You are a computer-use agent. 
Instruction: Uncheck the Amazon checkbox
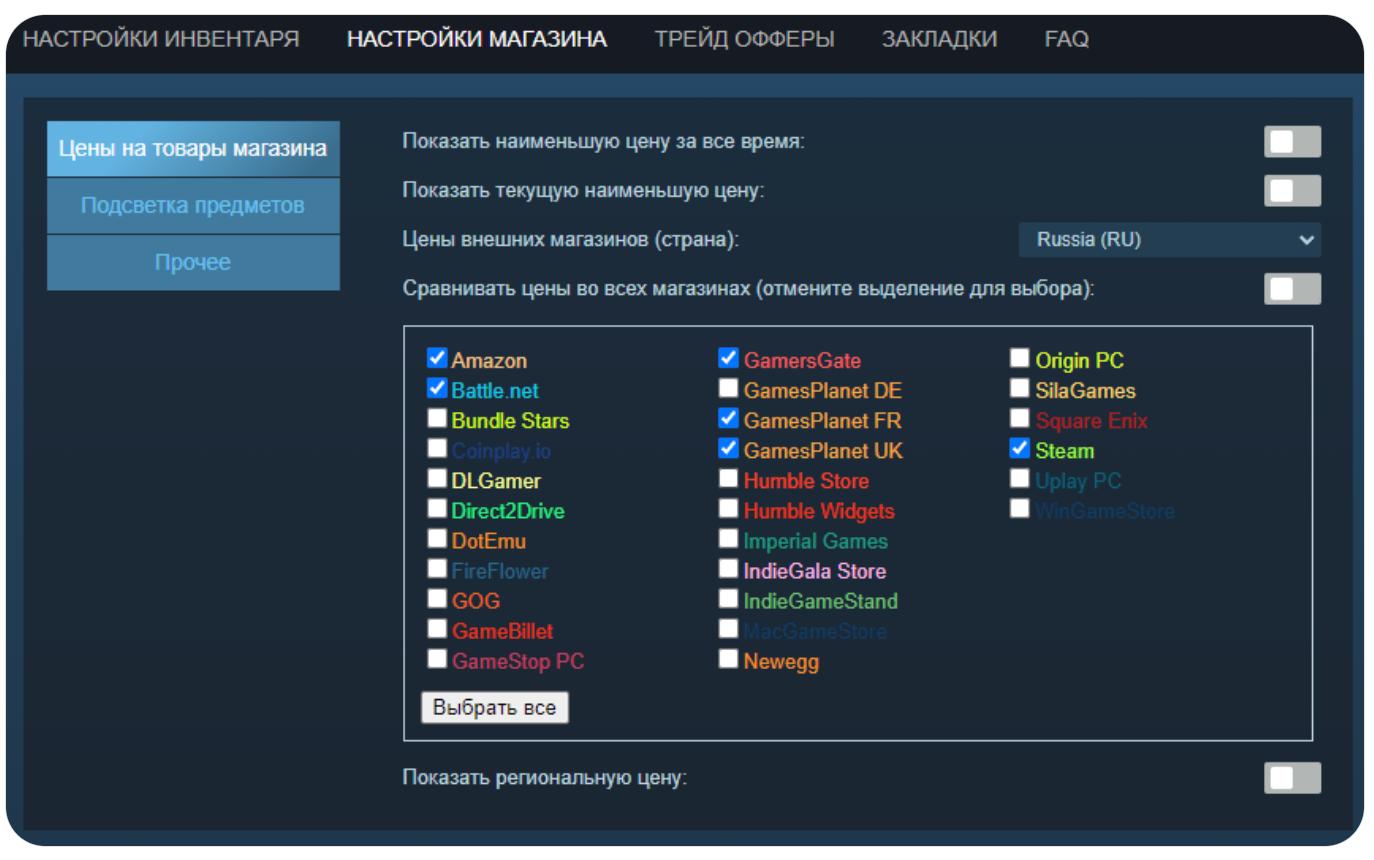(437, 358)
